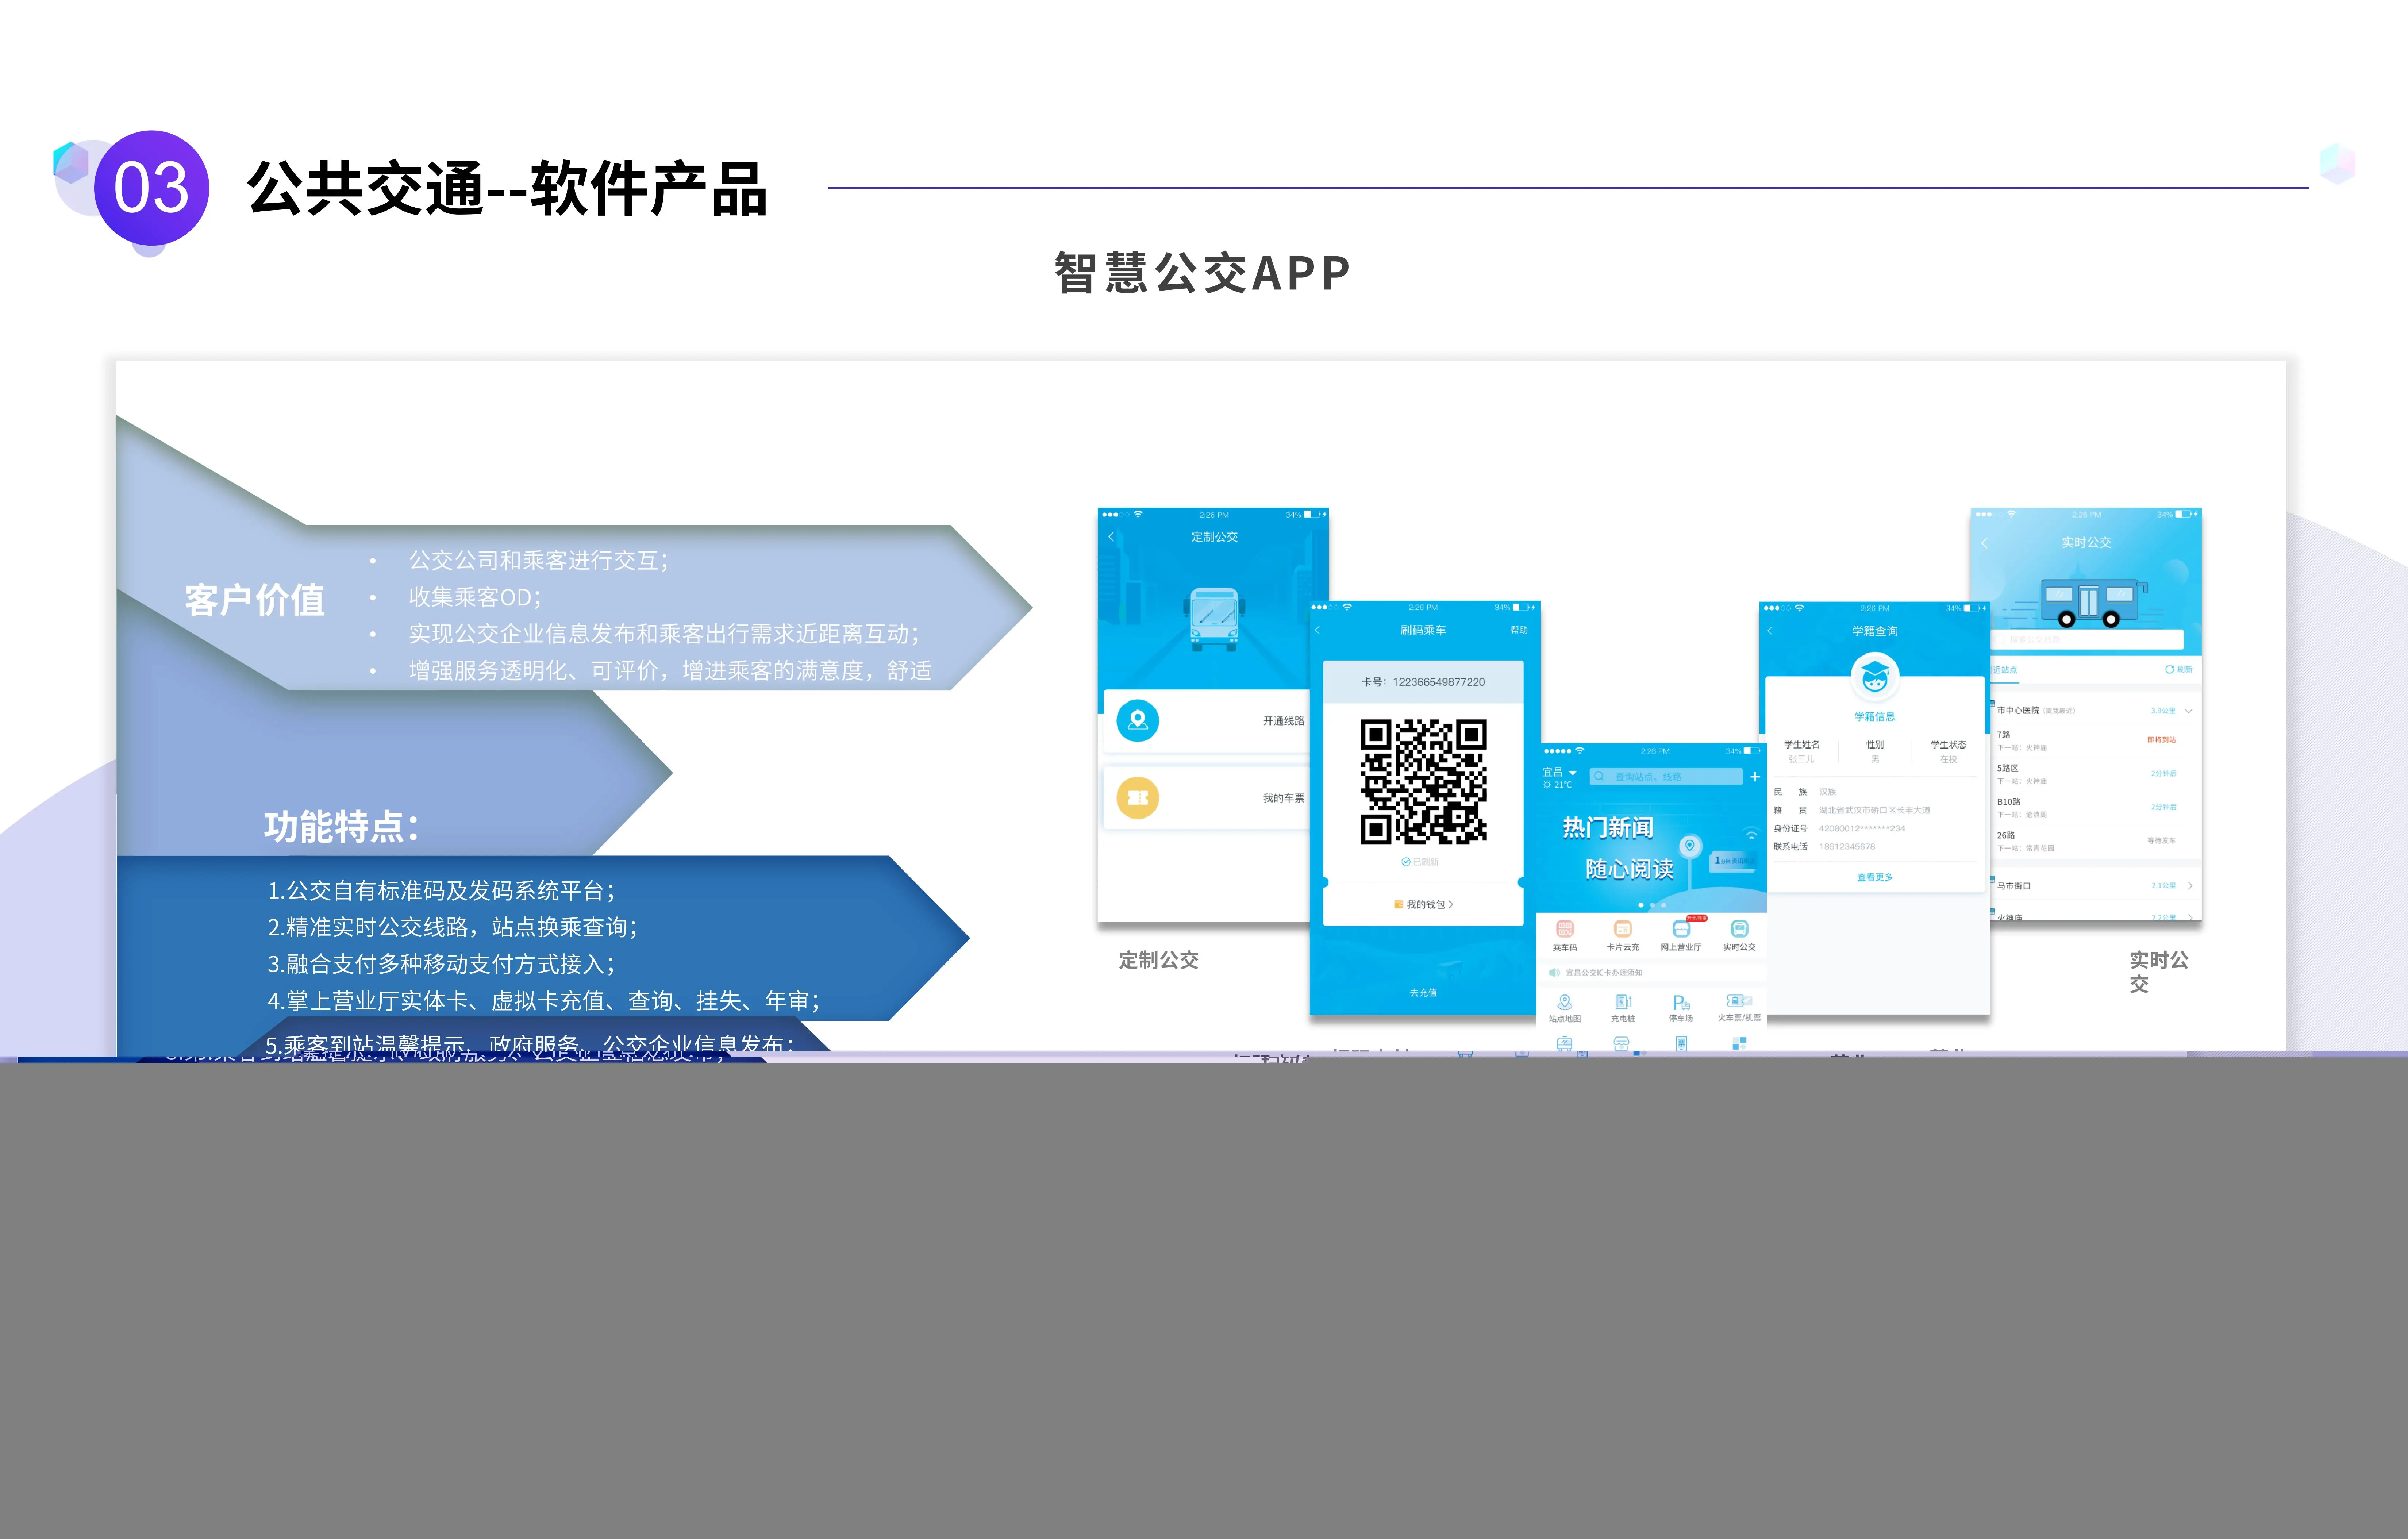Tap the 去充值 recharge button

click(x=1423, y=993)
